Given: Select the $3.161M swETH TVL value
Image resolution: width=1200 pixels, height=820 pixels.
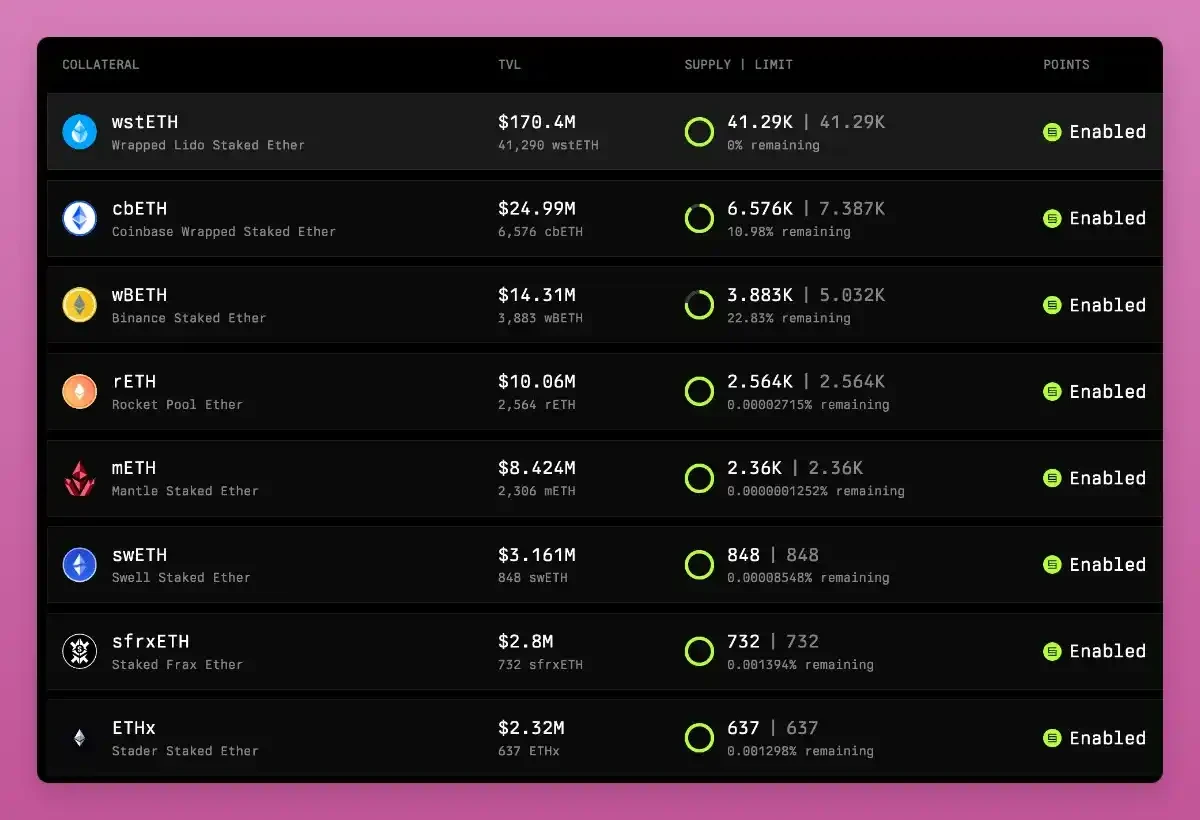Looking at the screenshot, I should point(537,555).
